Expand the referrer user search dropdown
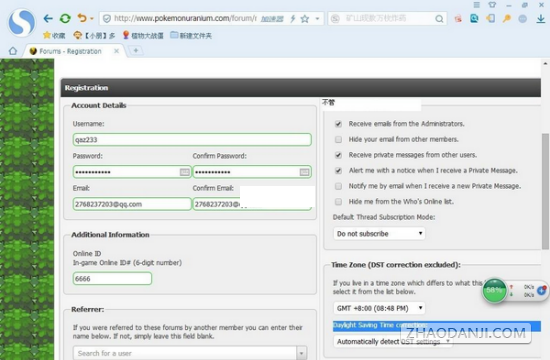550x360 pixels. point(302,353)
